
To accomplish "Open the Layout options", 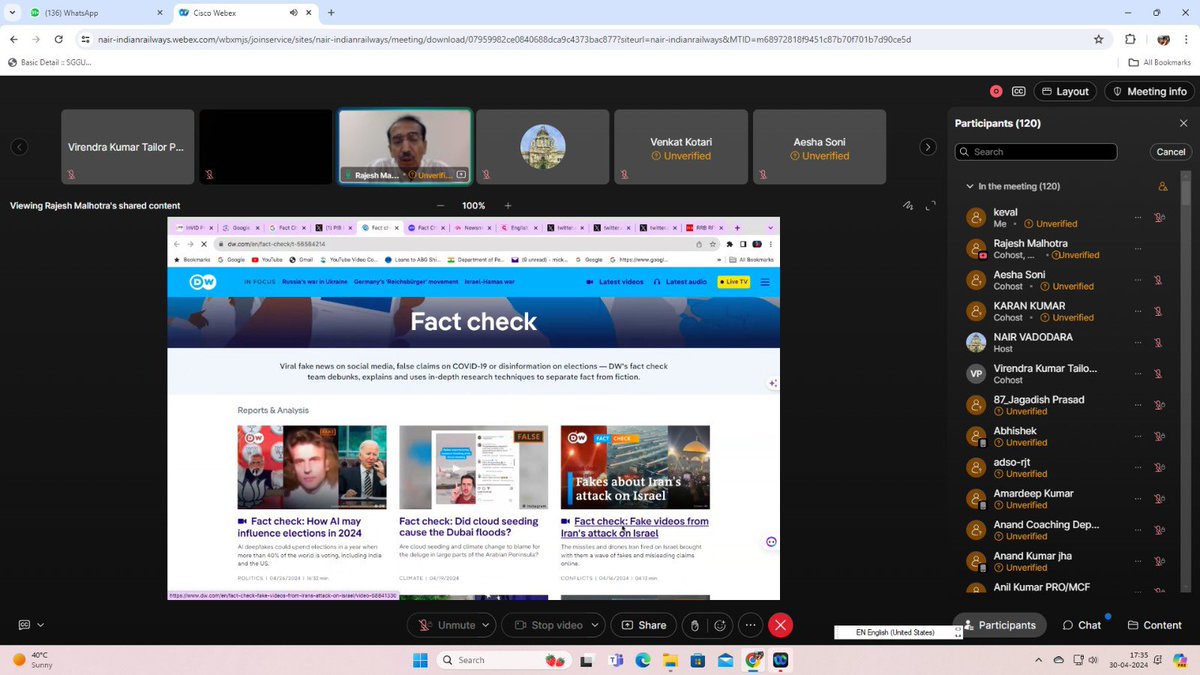I will click(x=1065, y=91).
